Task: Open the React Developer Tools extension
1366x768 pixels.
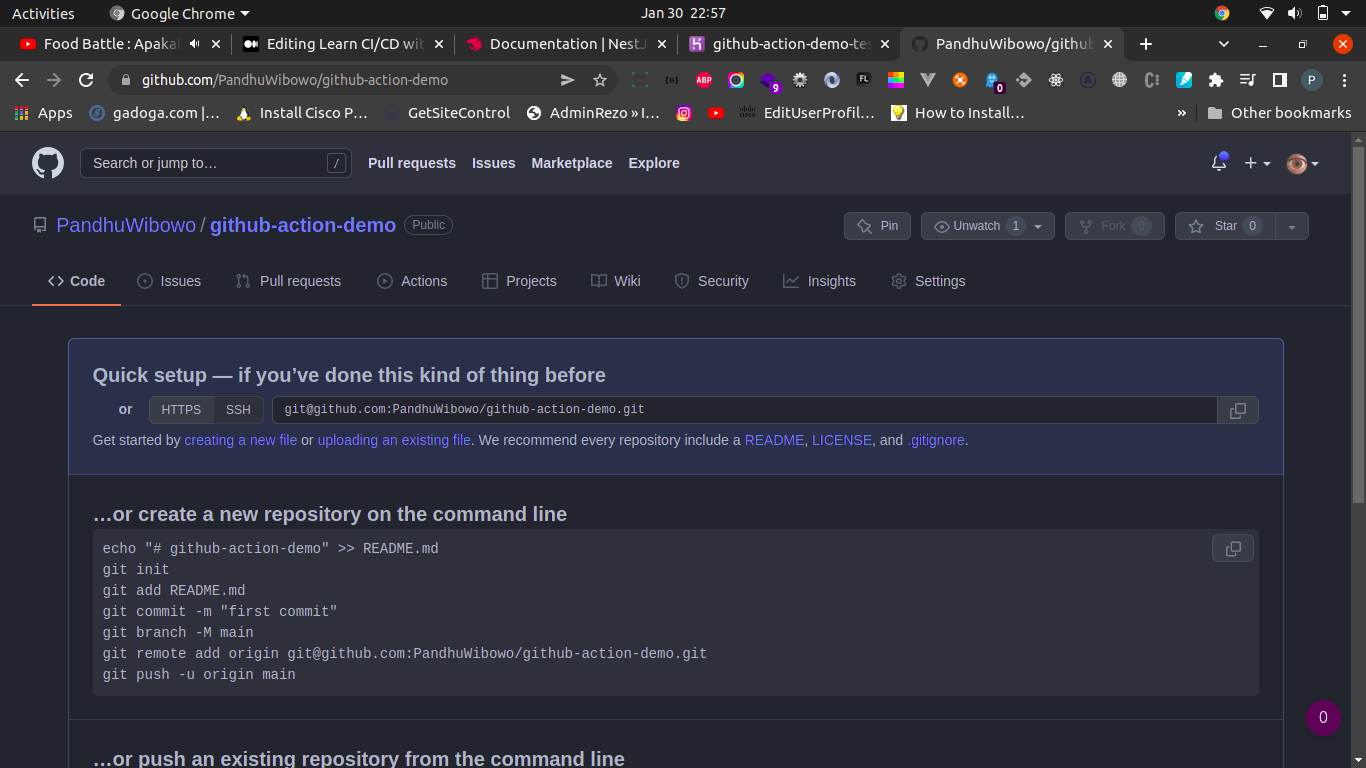Action: click(x=1056, y=80)
